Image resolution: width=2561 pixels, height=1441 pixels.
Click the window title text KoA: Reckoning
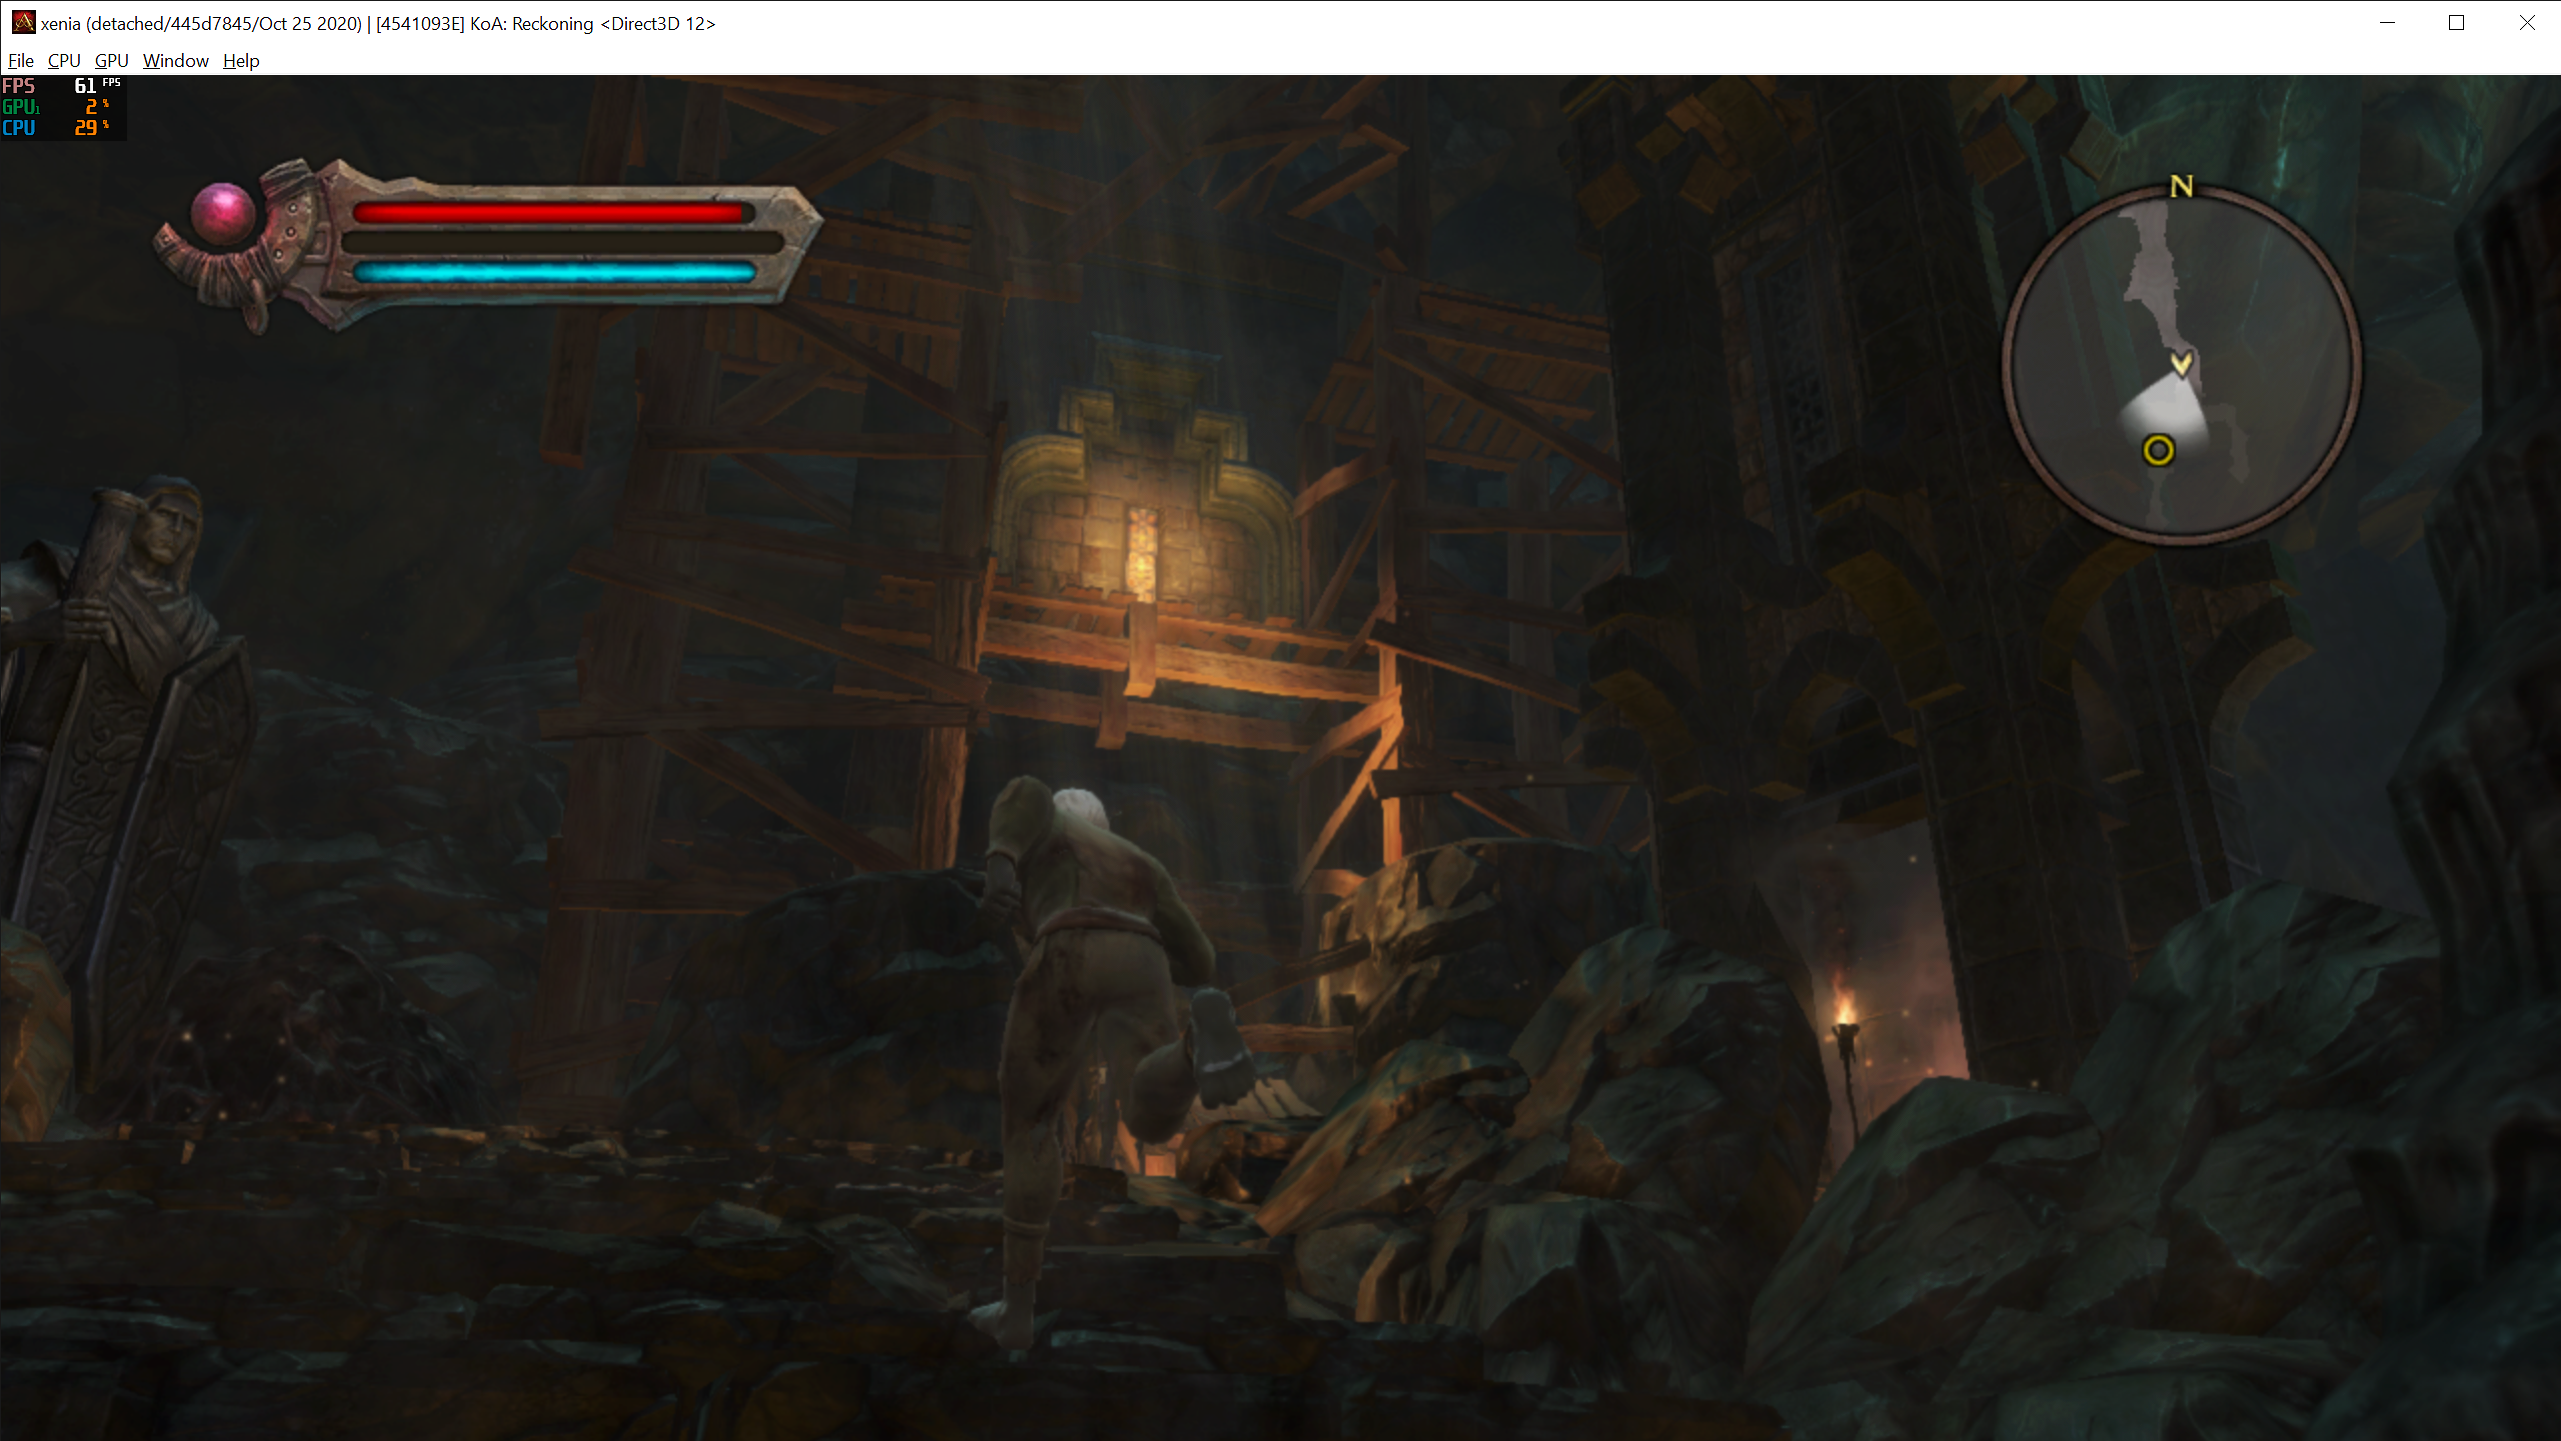pos(531,24)
